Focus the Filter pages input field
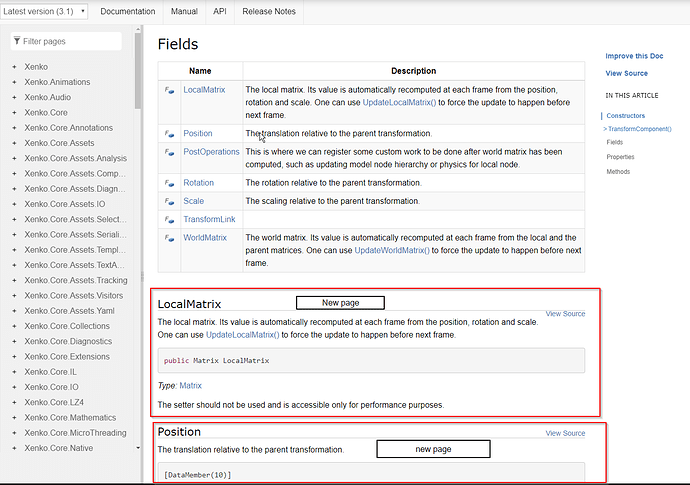 pyautogui.click(x=66, y=41)
